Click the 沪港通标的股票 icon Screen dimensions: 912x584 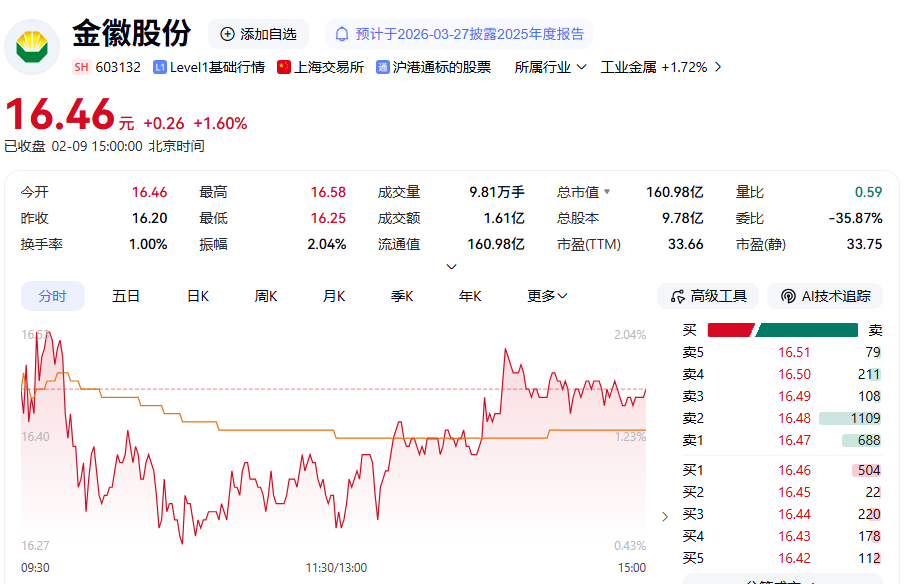point(383,68)
